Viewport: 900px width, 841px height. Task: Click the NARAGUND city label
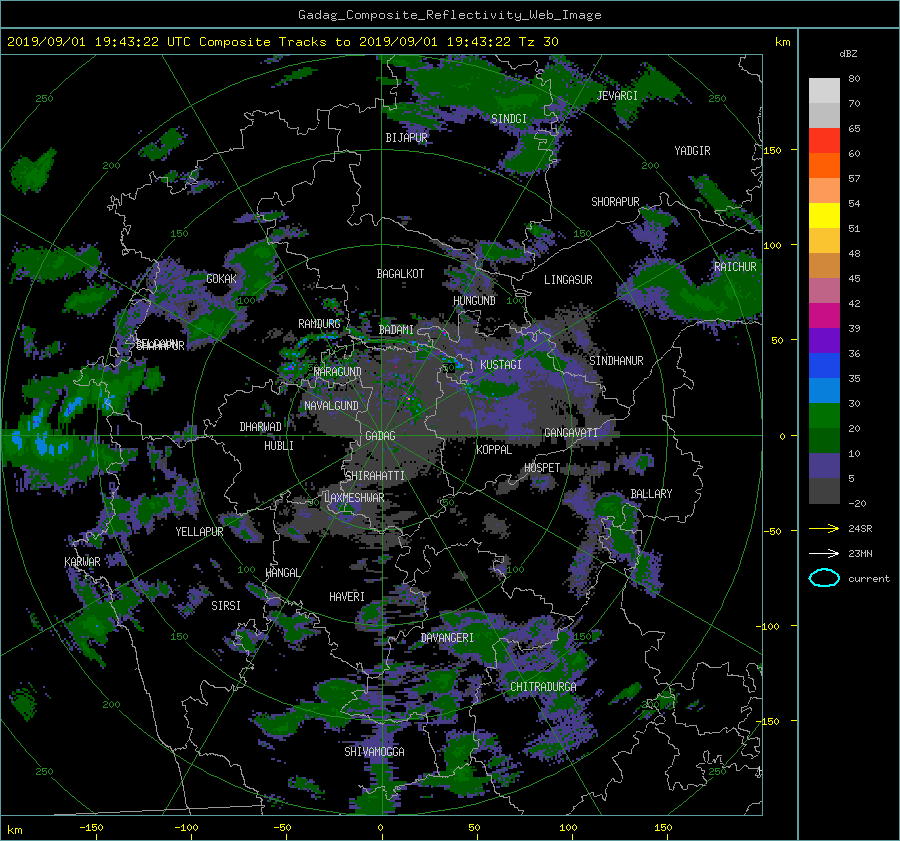pos(338,372)
